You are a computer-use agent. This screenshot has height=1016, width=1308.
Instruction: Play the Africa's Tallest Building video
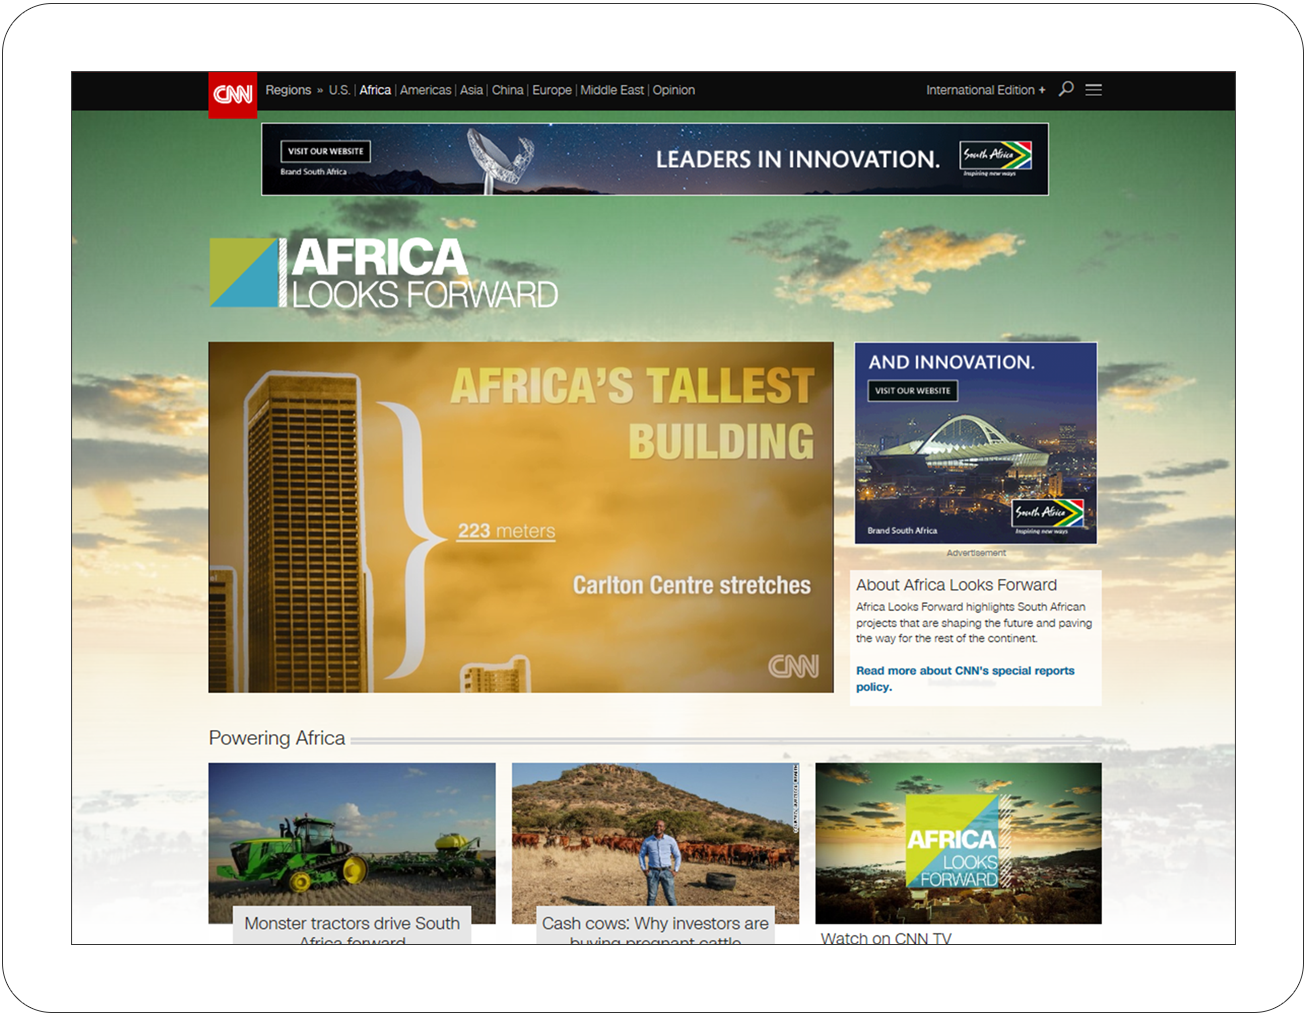521,517
